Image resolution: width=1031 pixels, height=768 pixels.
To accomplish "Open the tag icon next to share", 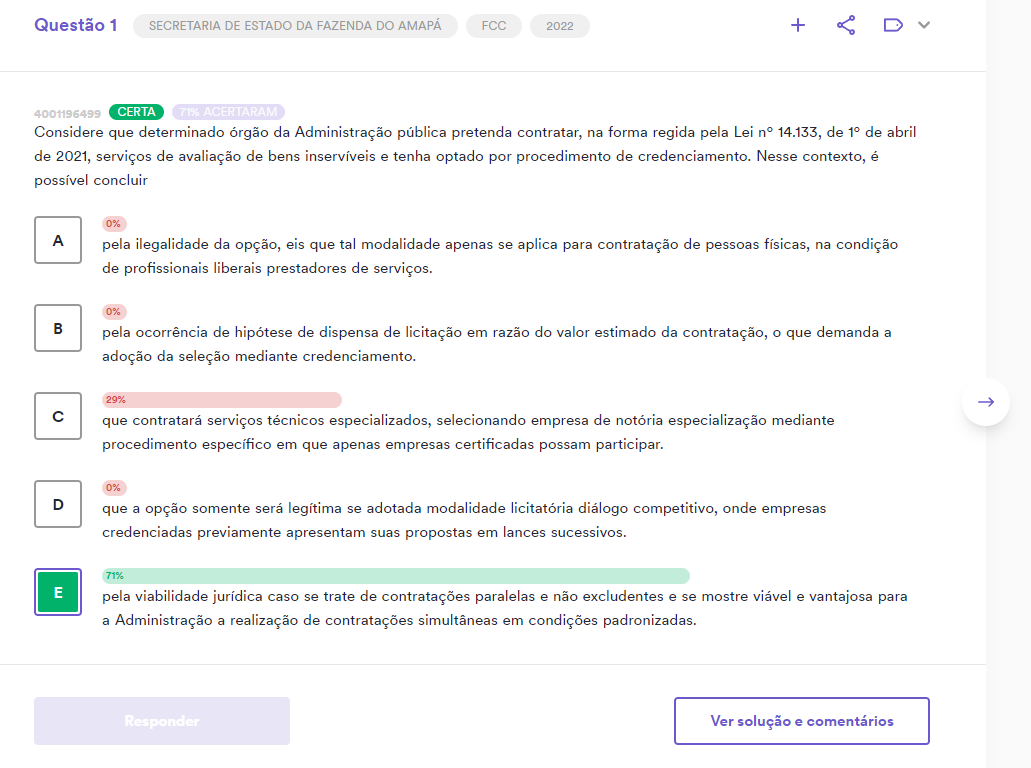I will point(891,25).
